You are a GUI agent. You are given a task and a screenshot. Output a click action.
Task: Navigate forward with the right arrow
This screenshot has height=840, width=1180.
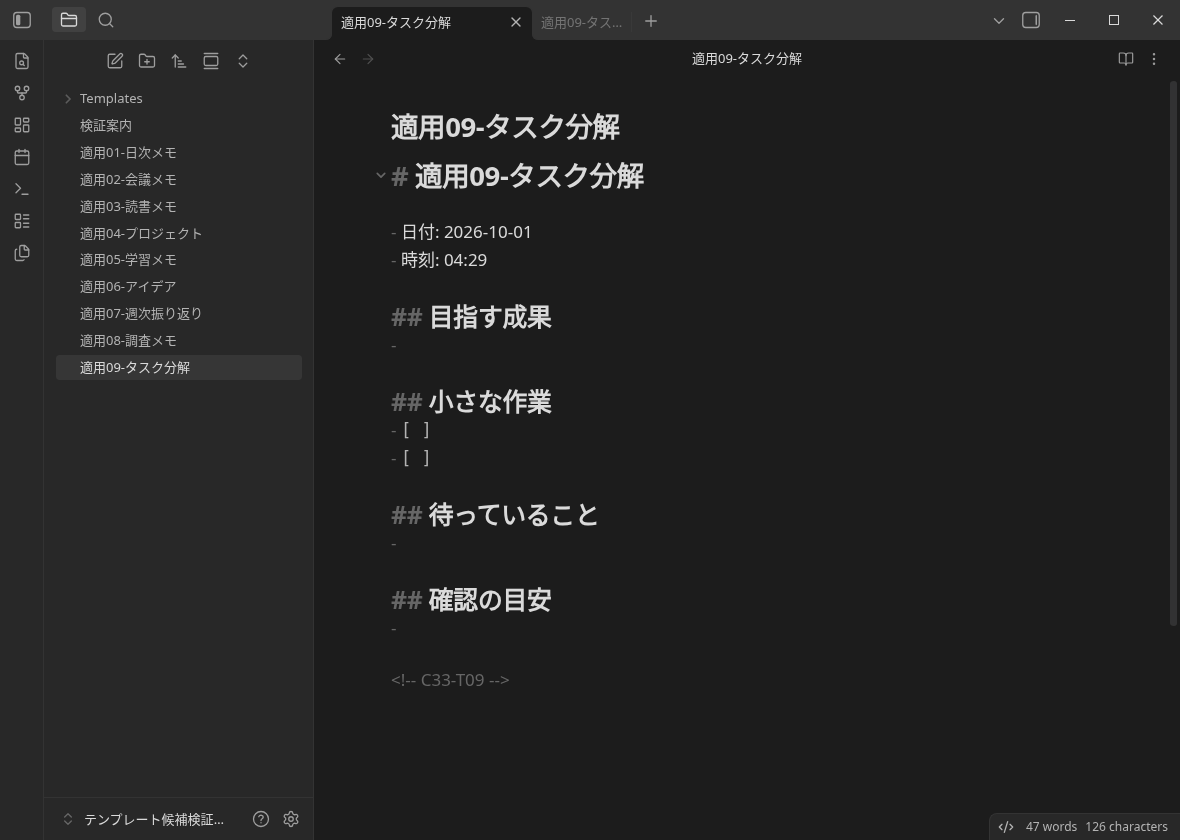[368, 59]
